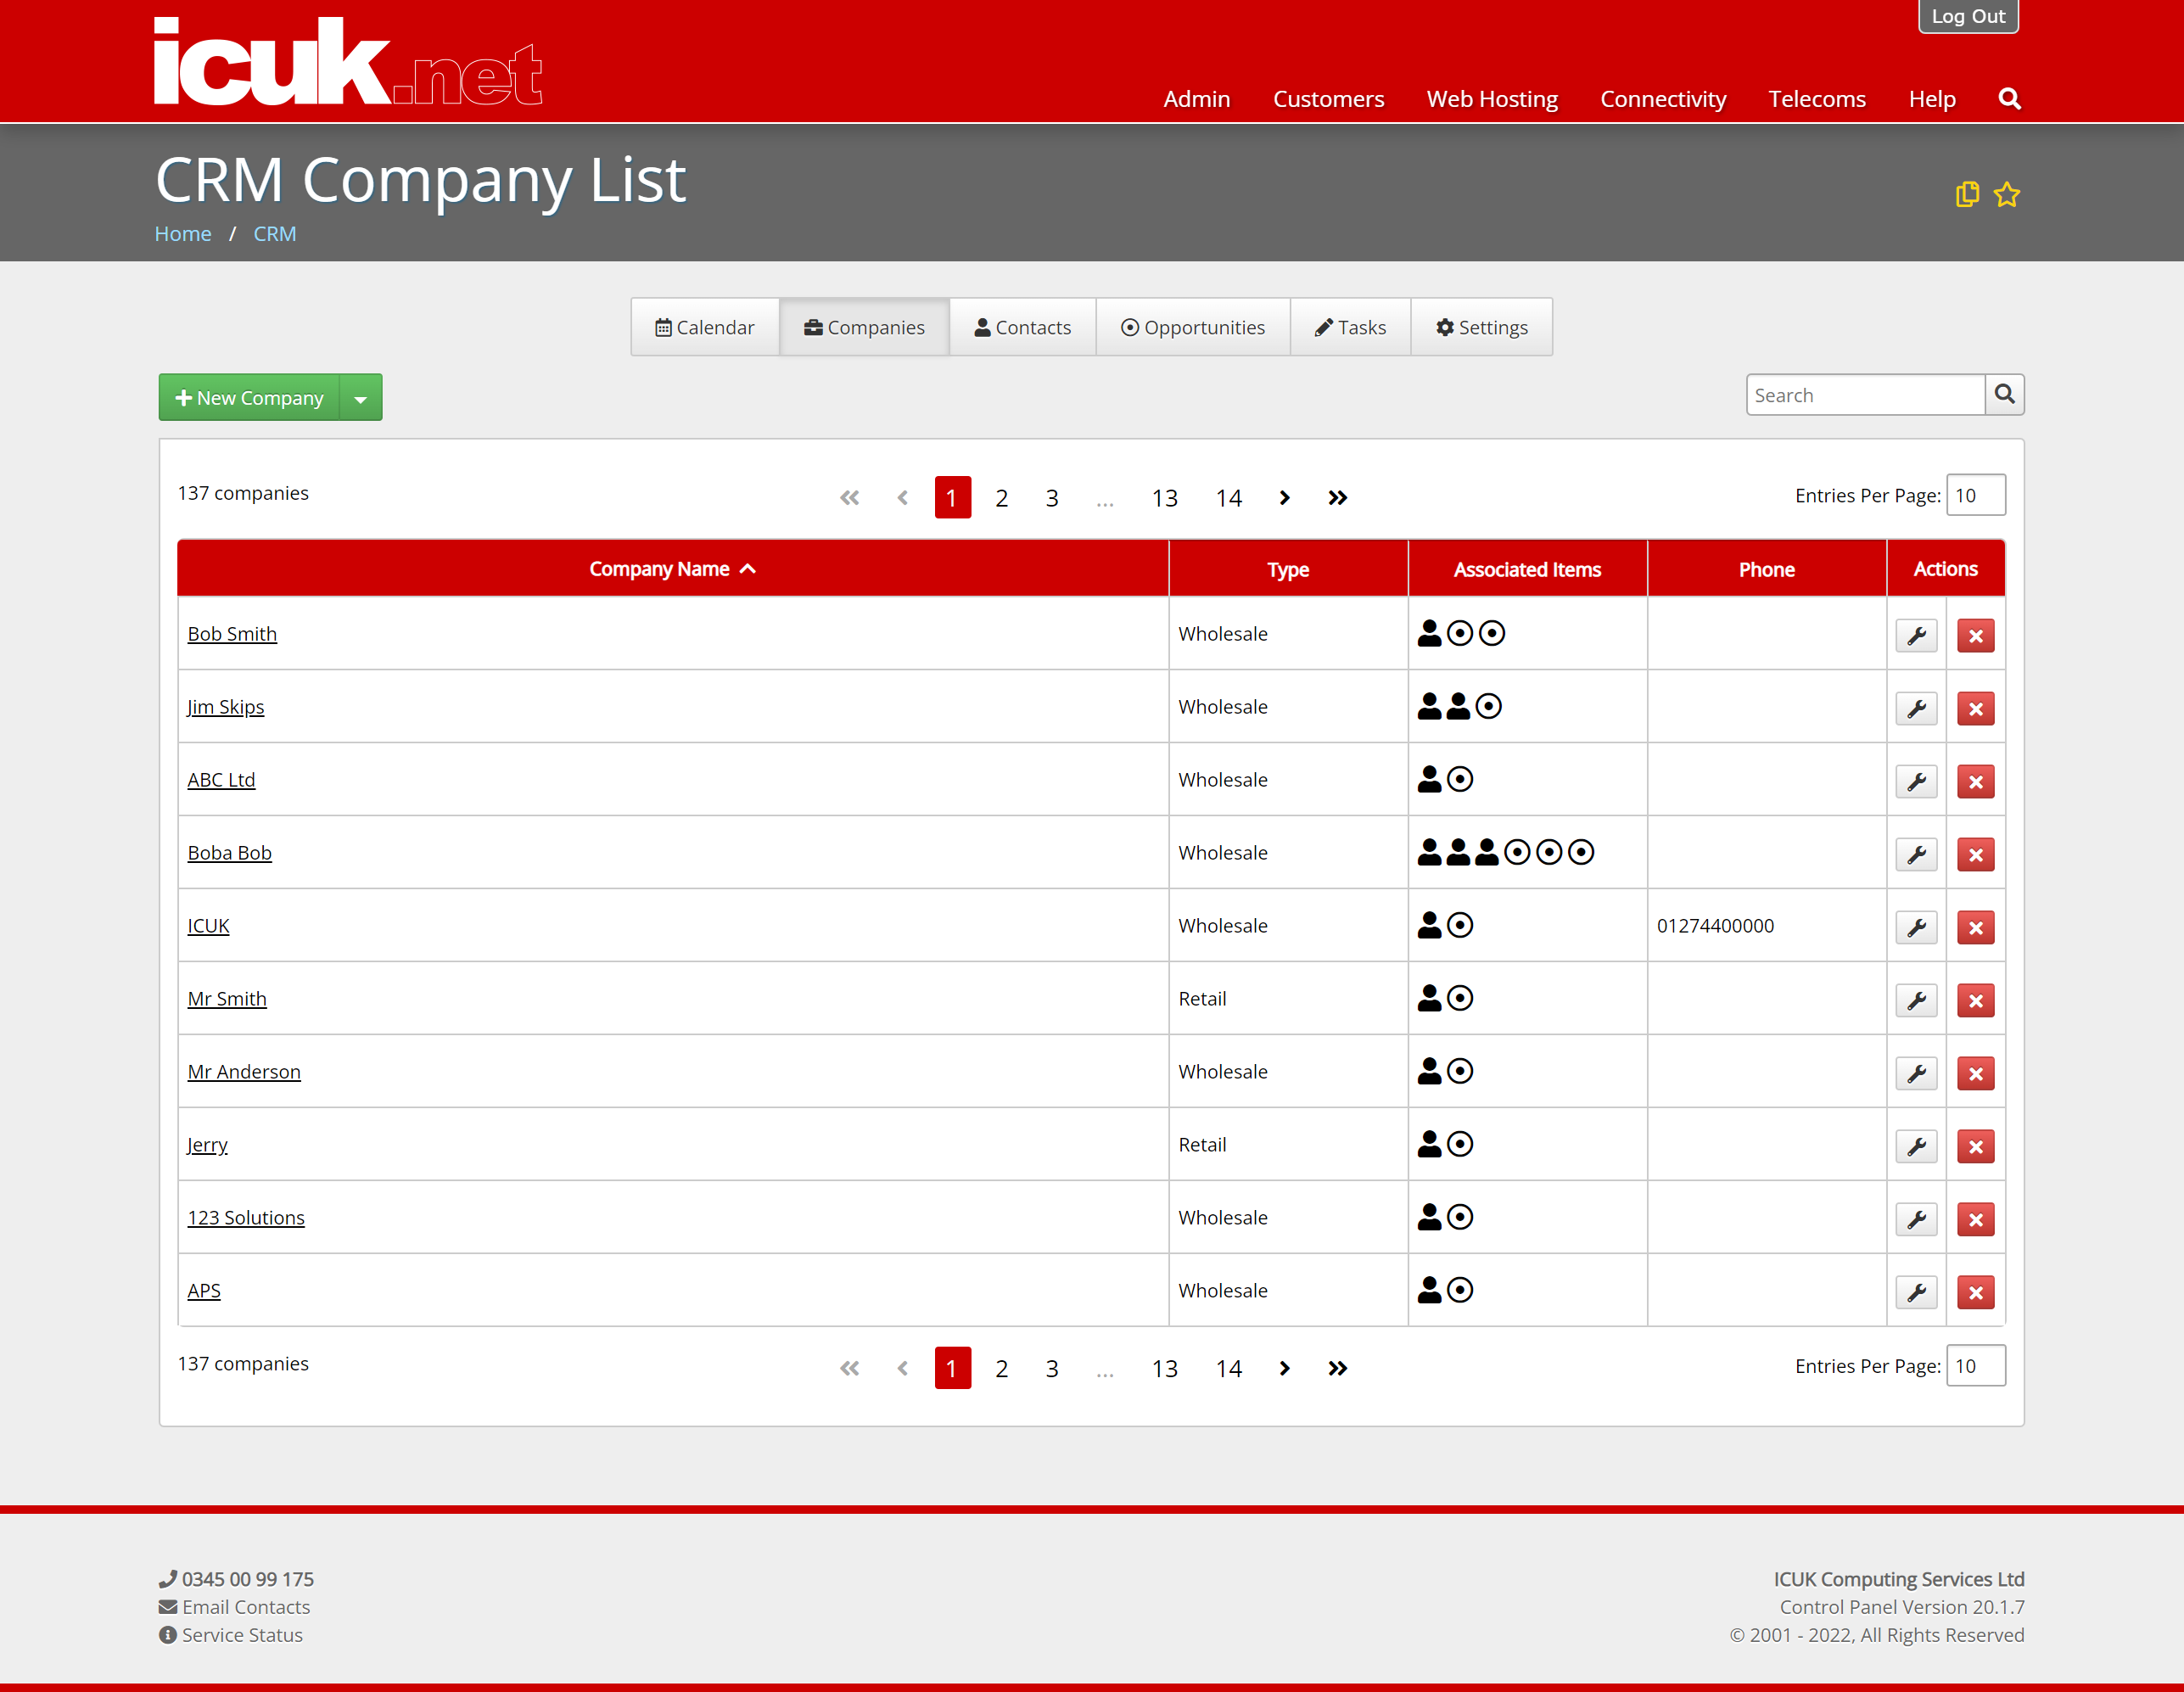
Task: Edit ICUK with wrench icon
Action: pos(1916,928)
